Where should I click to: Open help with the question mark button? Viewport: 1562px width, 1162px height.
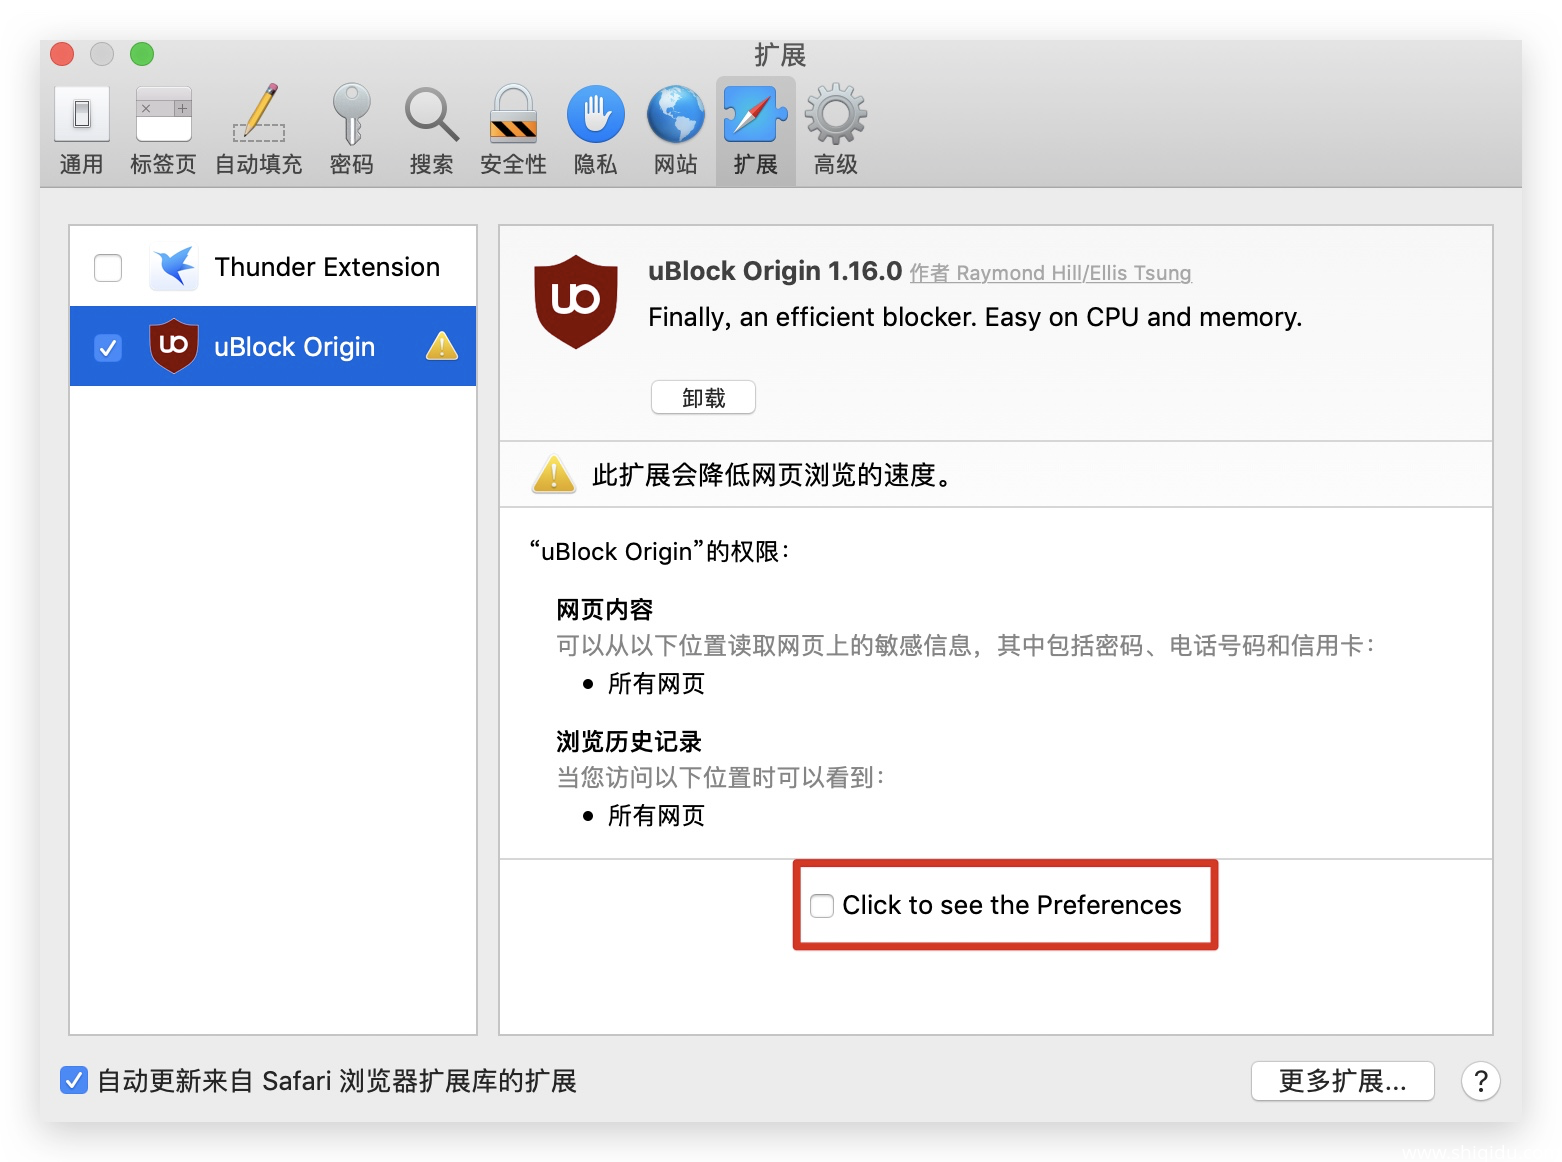1480,1081
